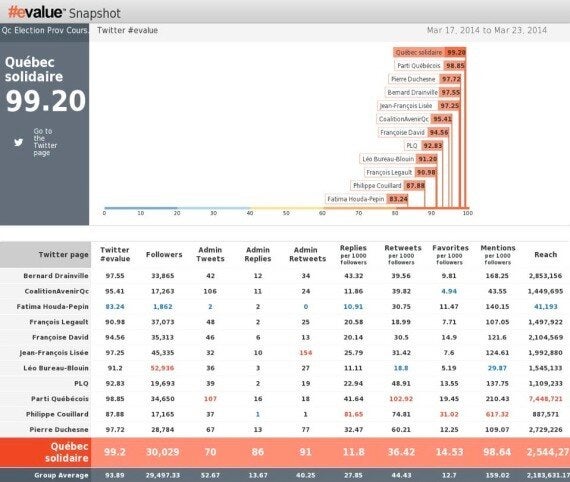Select the Pierre Duchesne table row name
Screen dimensions: 570x482
click(x=59, y=429)
